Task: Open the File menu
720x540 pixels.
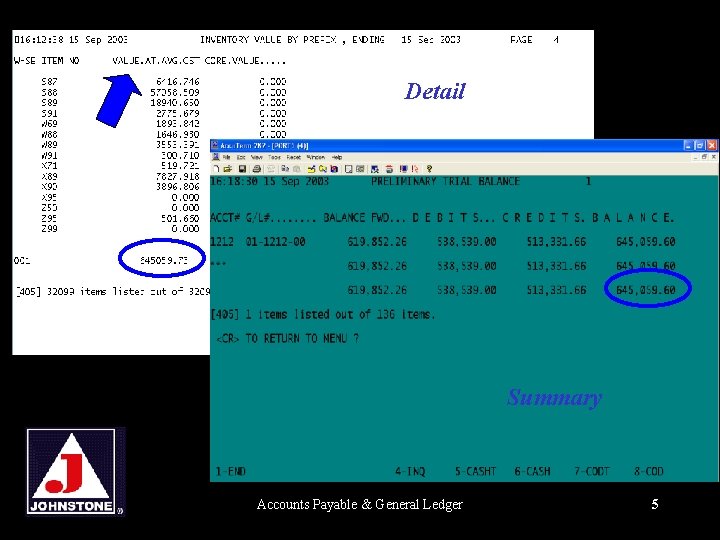Action: pos(226,158)
